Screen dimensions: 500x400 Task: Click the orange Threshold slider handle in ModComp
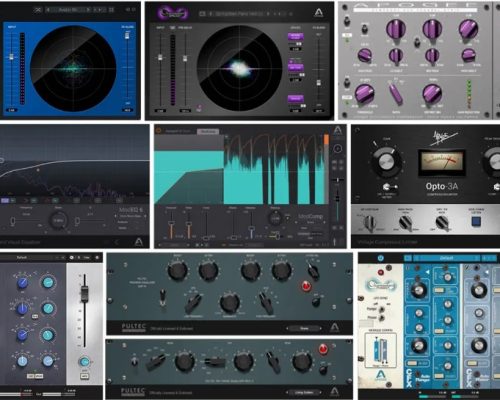[x=171, y=224]
